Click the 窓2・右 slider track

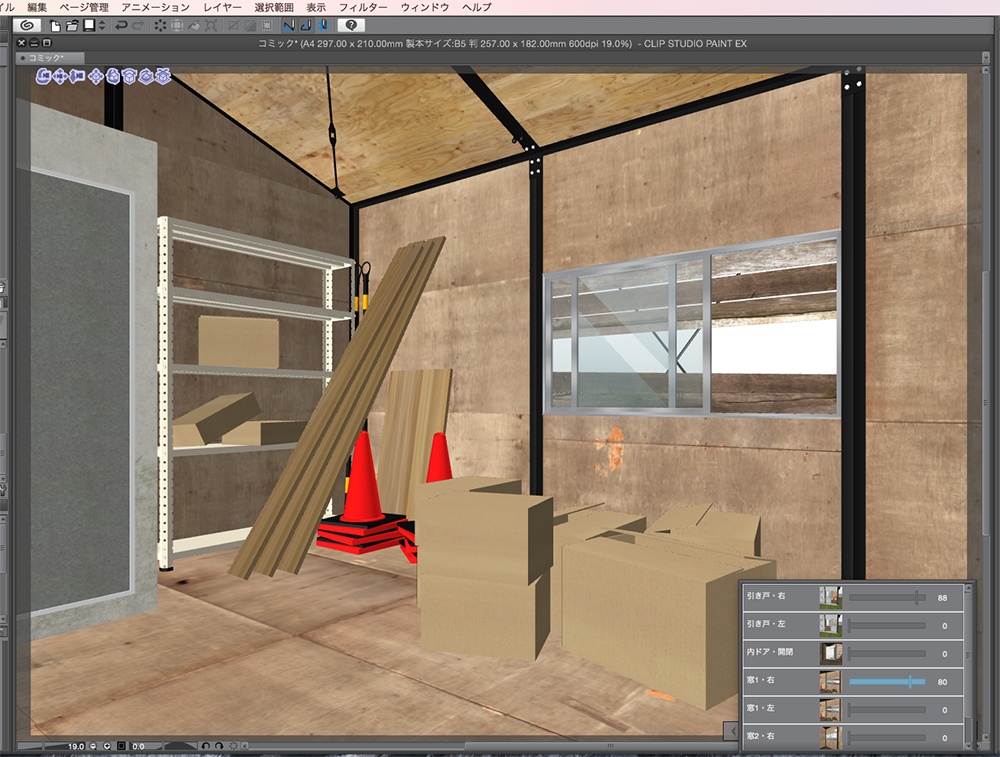[x=887, y=738]
